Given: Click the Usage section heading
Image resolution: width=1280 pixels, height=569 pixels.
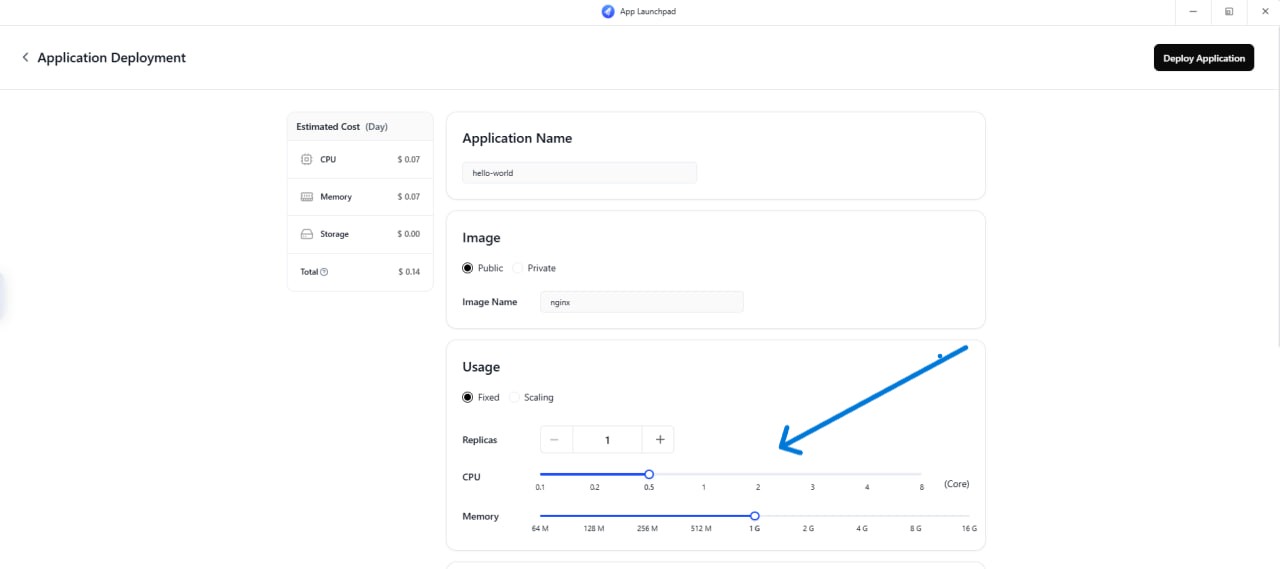Looking at the screenshot, I should (x=481, y=367).
